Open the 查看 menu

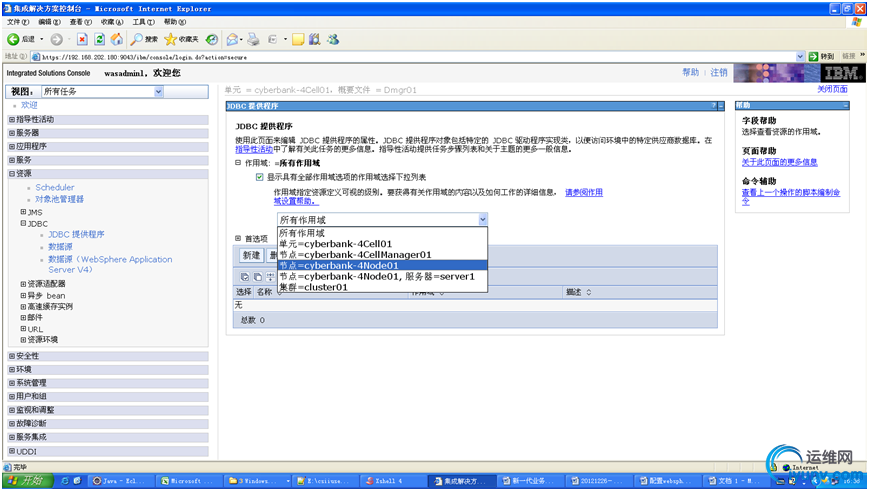[80, 22]
